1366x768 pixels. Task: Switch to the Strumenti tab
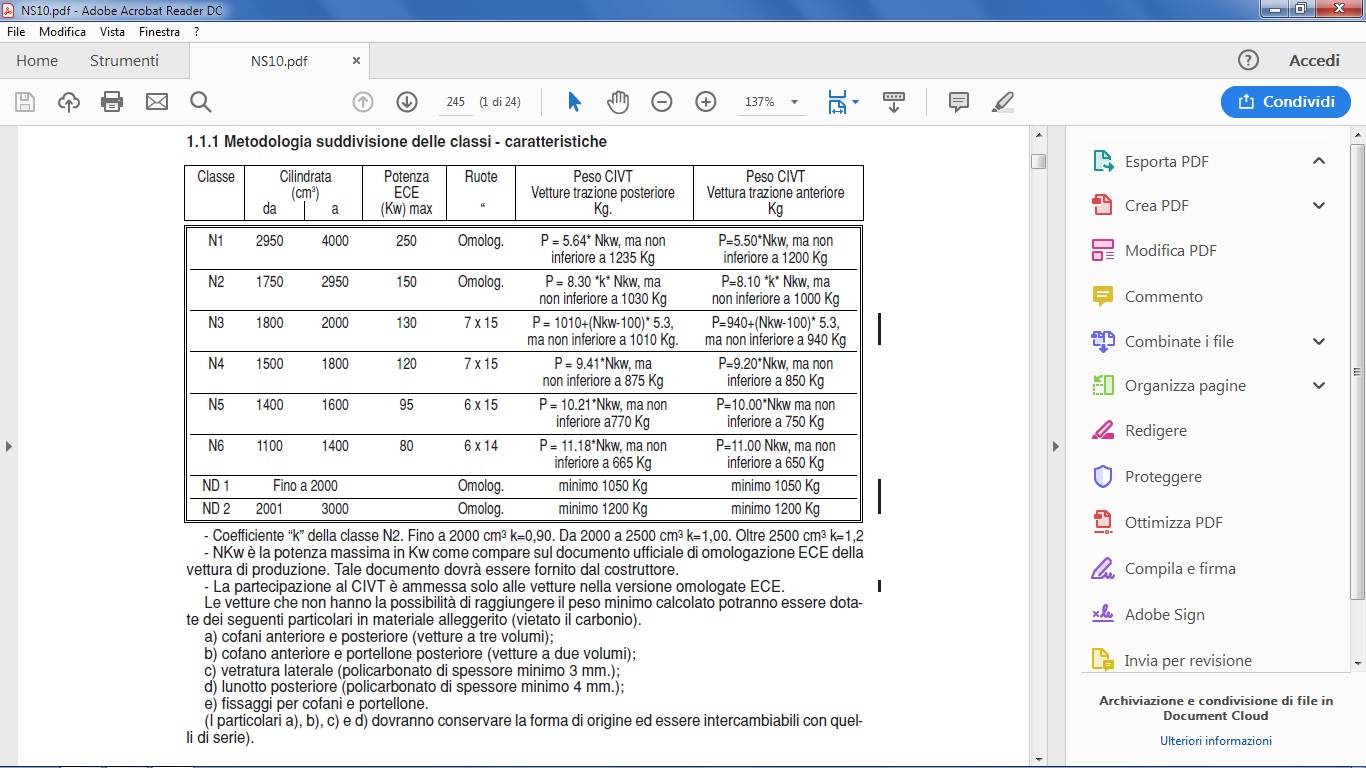tap(124, 61)
